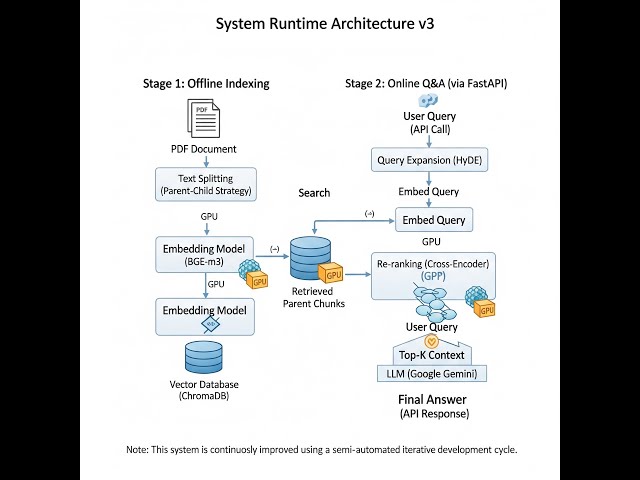
Task: Click the "Final Answer (API Response)" text
Action: [x=433, y=407]
